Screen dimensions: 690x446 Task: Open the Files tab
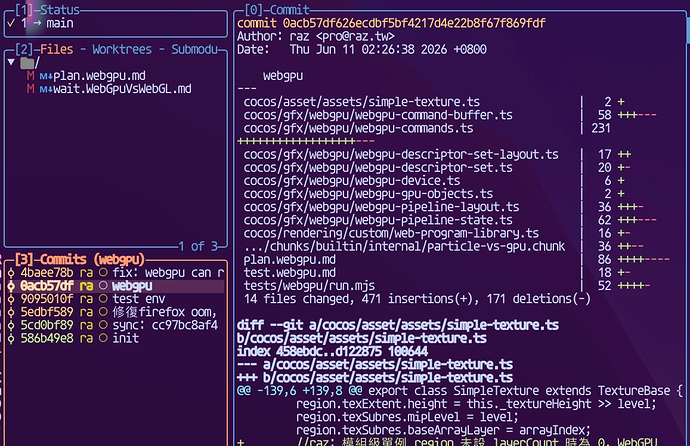point(57,49)
